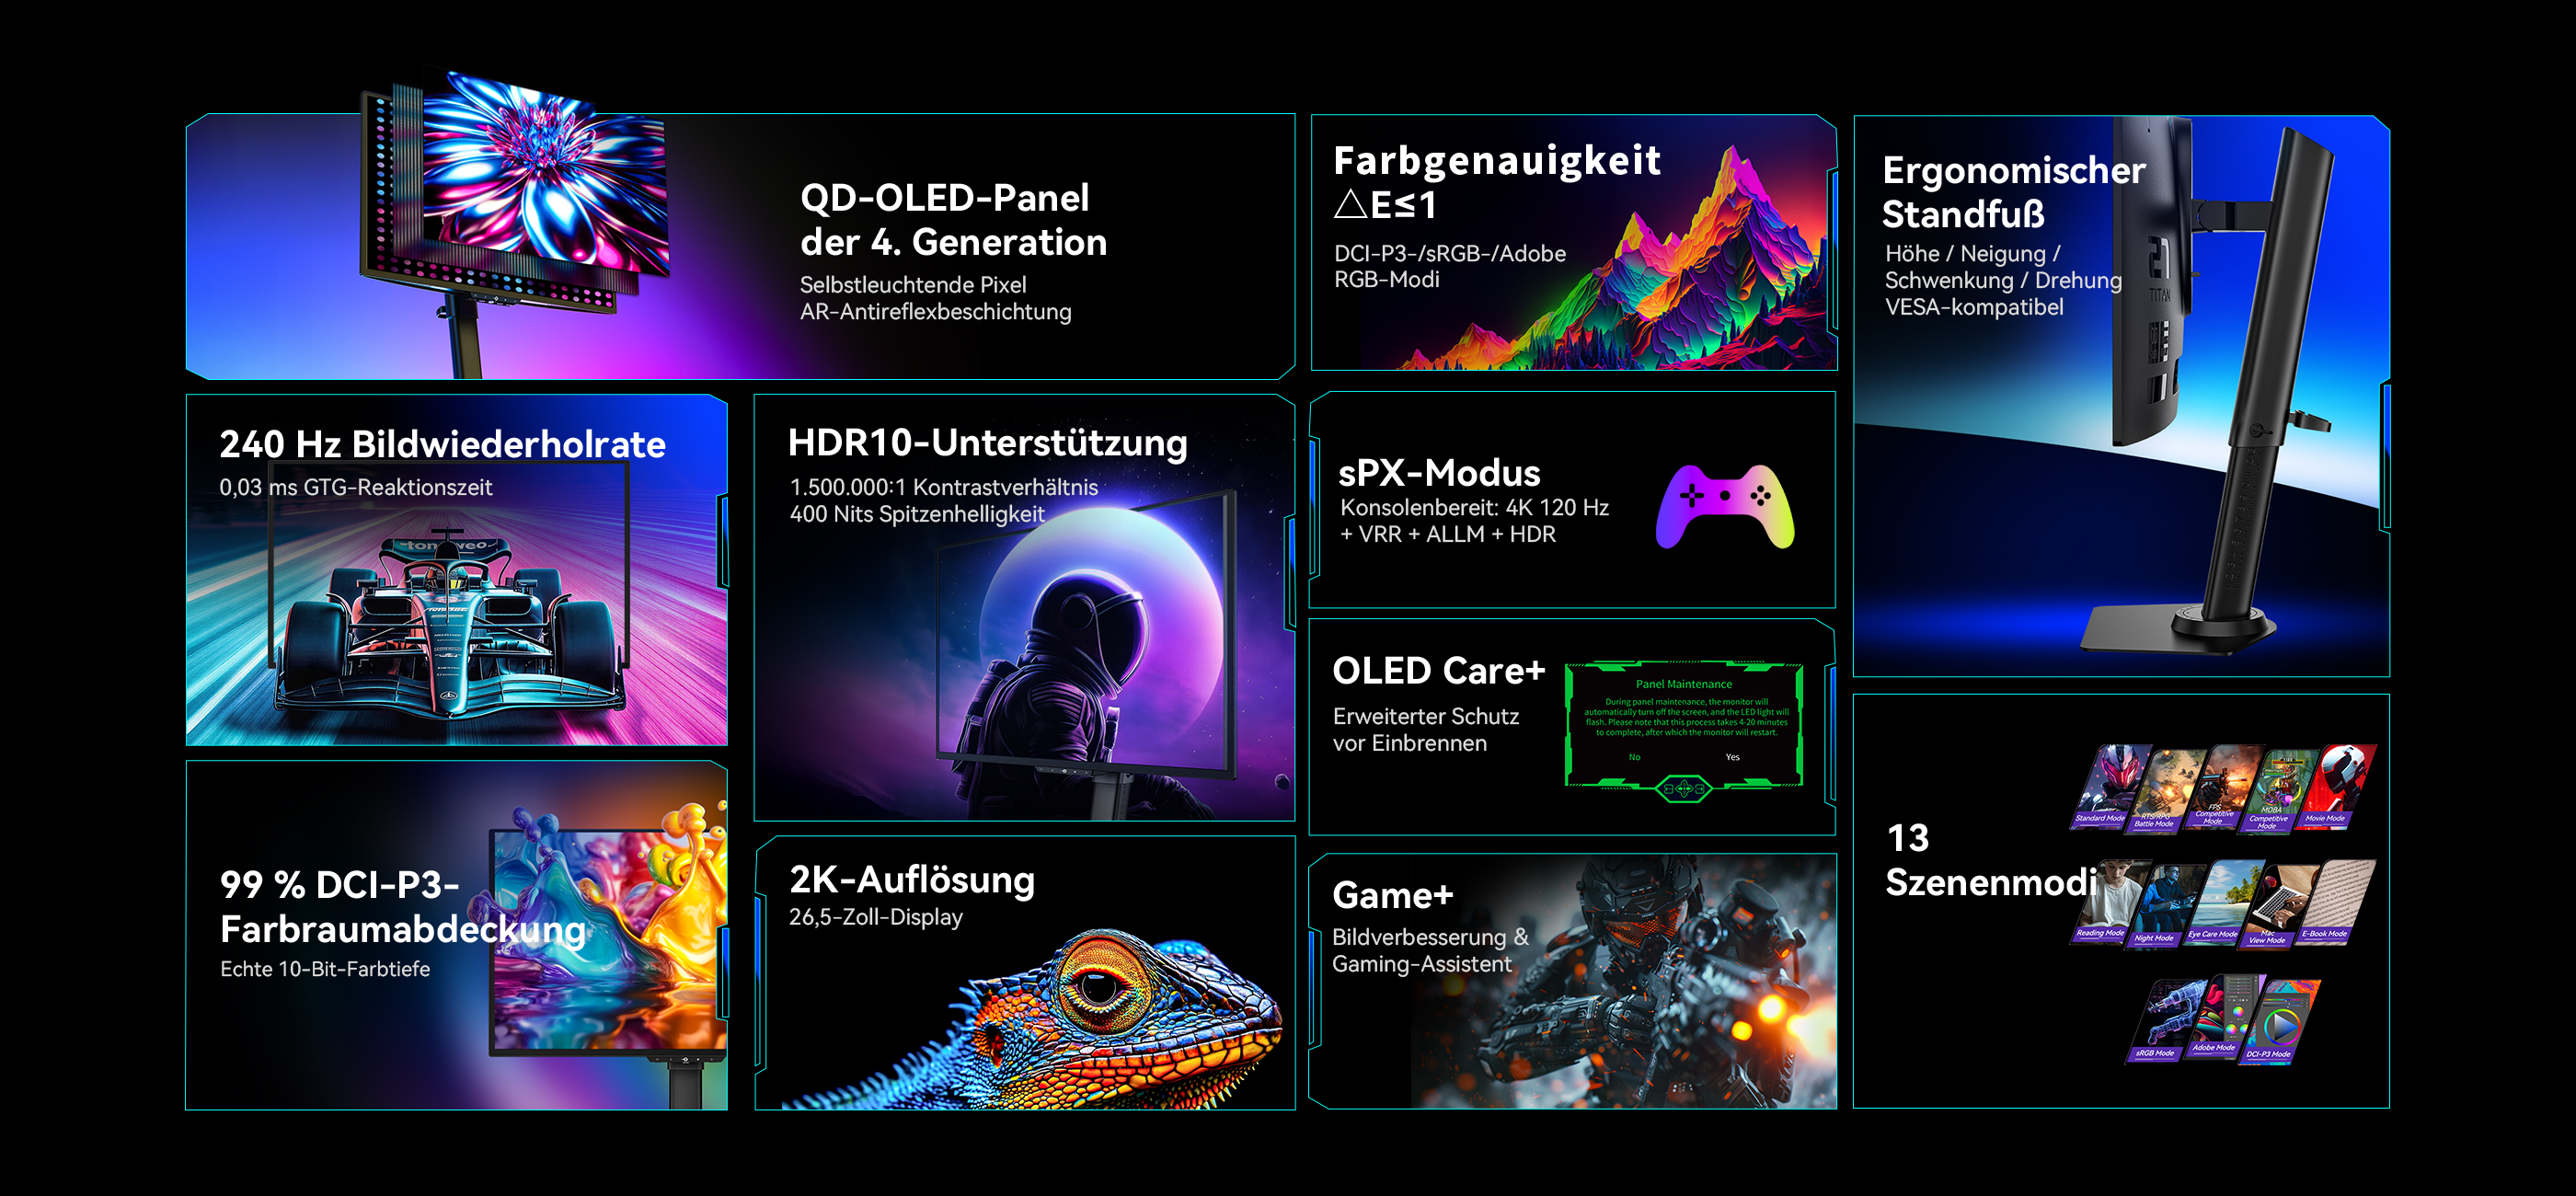This screenshot has width=2576, height=1196.
Task: Select Yes in Panel Maintenance dialog
Action: click(1732, 757)
